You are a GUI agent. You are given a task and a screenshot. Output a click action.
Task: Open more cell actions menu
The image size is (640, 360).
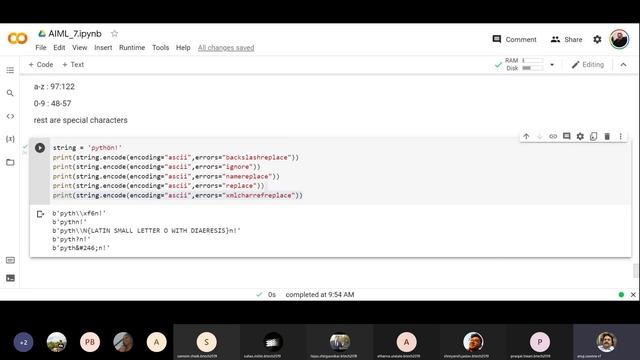[620, 136]
